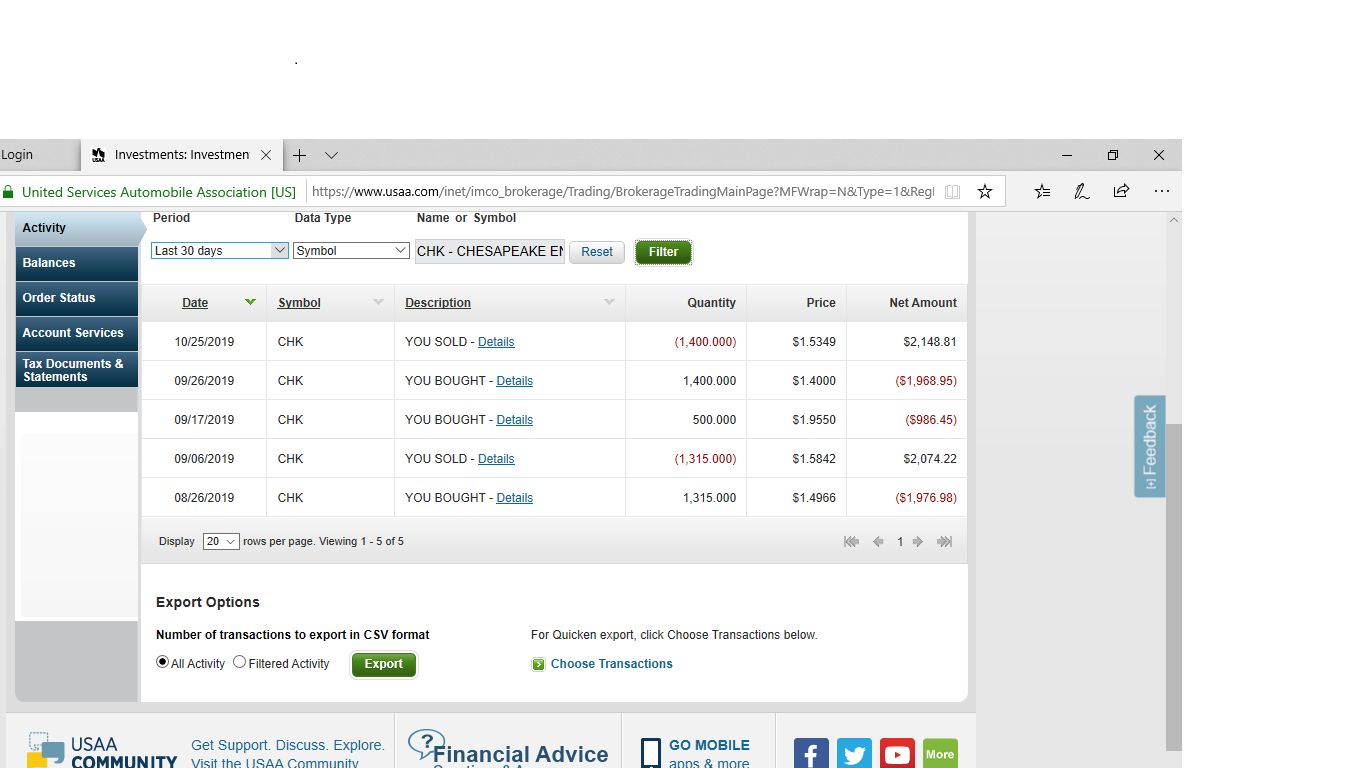Click the Reset button

(x=597, y=252)
